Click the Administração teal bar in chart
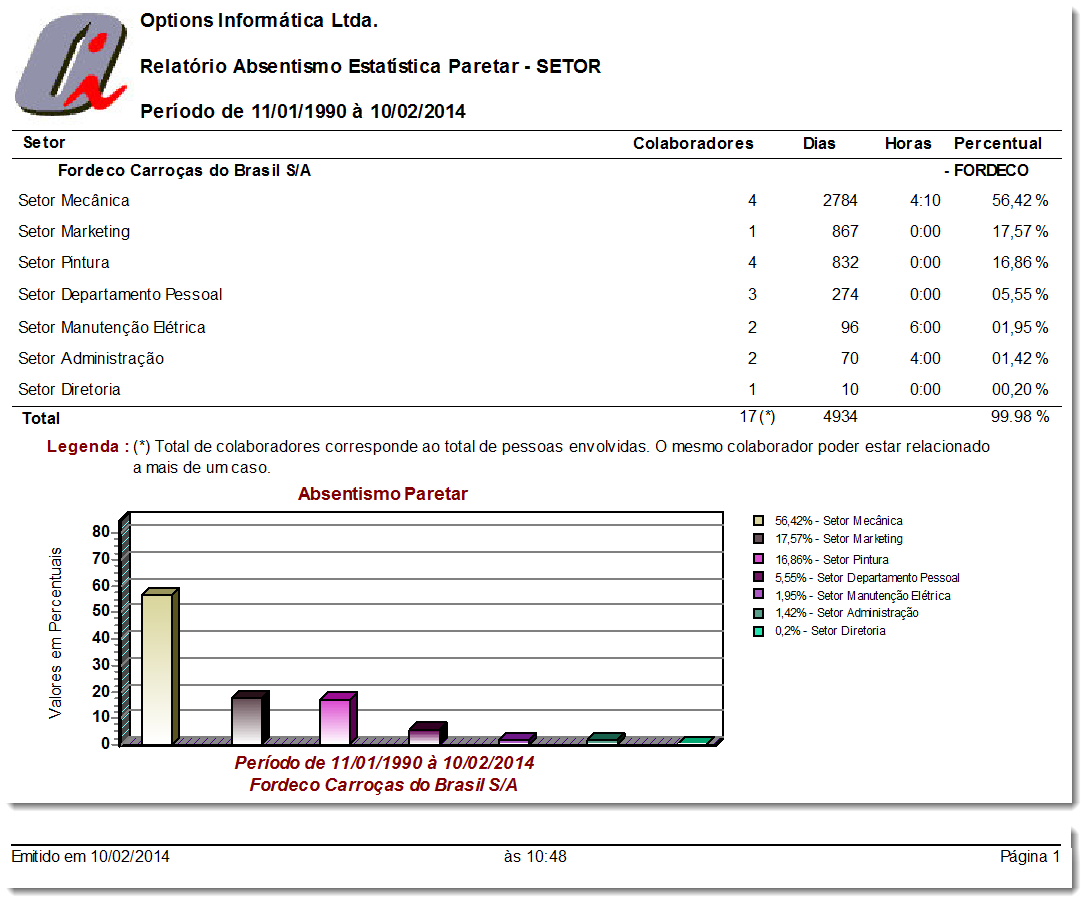Image resolution: width=1087 pixels, height=903 pixels. (x=606, y=739)
